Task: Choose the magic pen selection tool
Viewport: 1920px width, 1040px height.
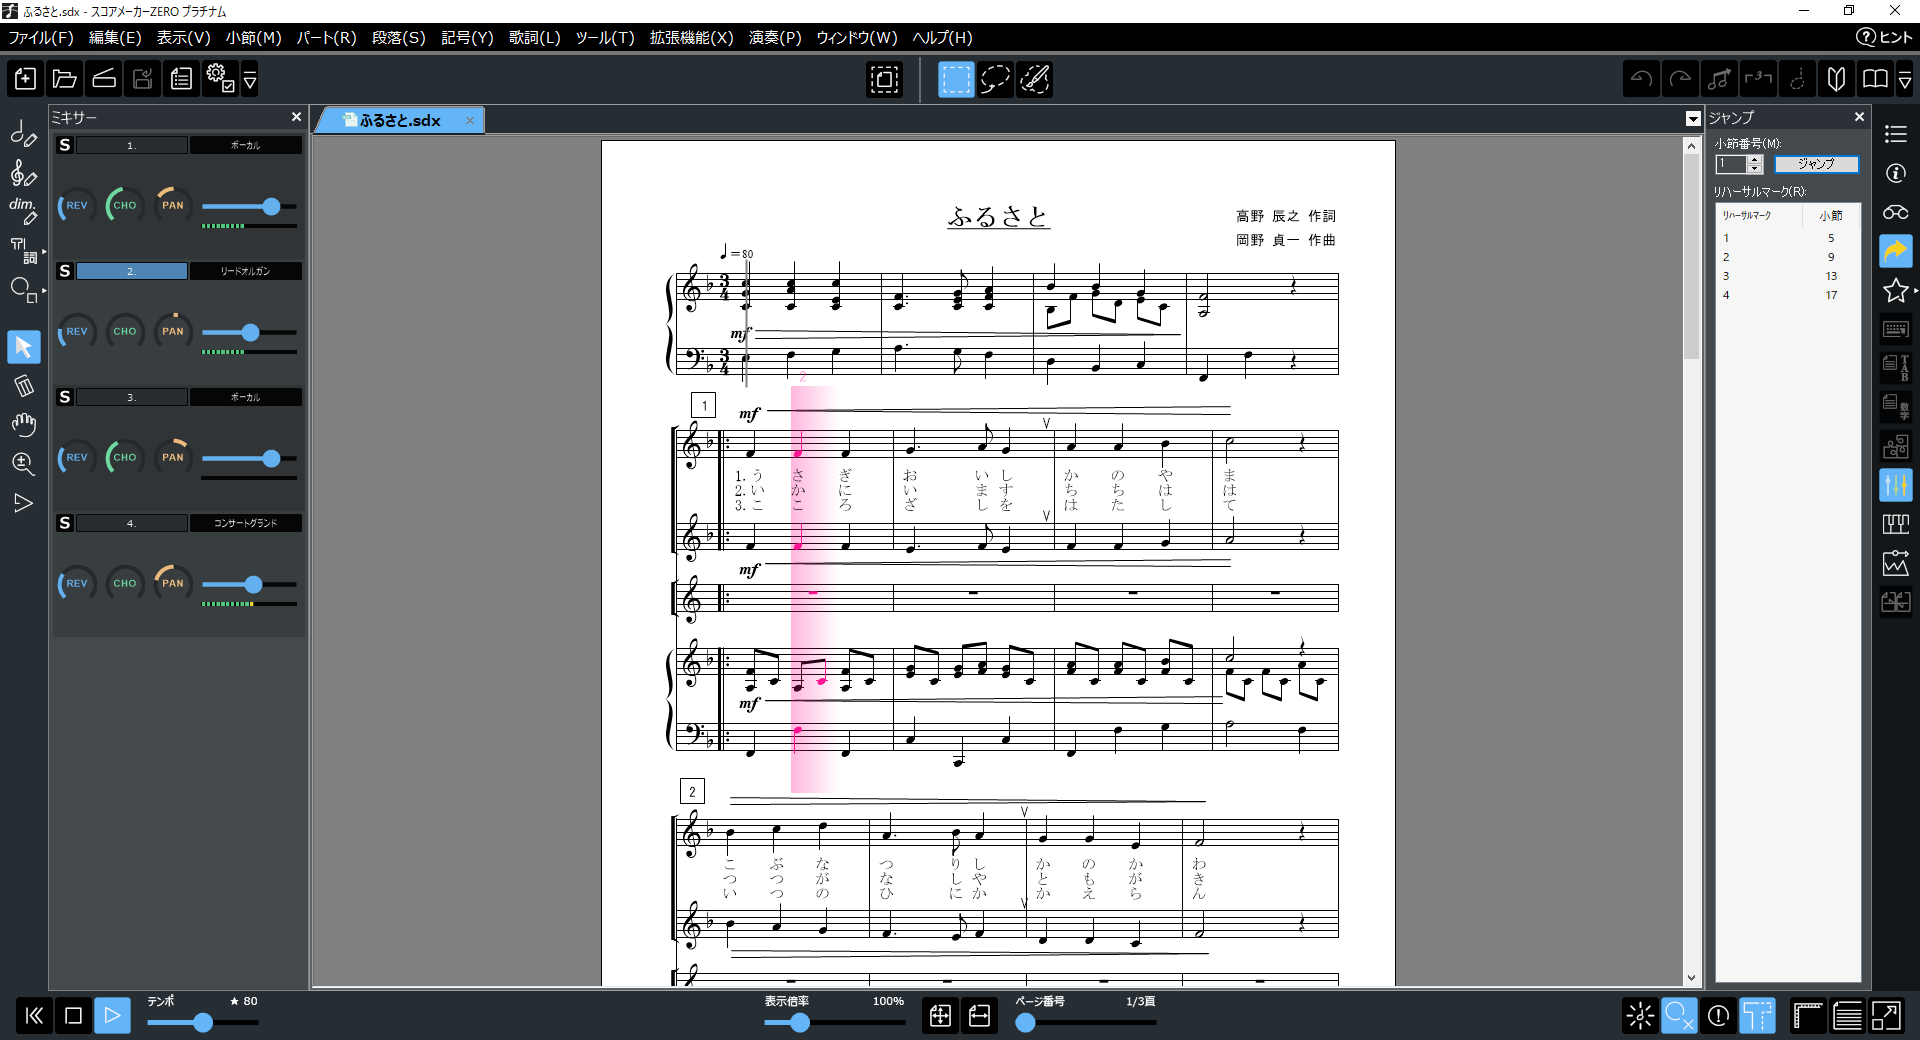Action: (x=1034, y=79)
